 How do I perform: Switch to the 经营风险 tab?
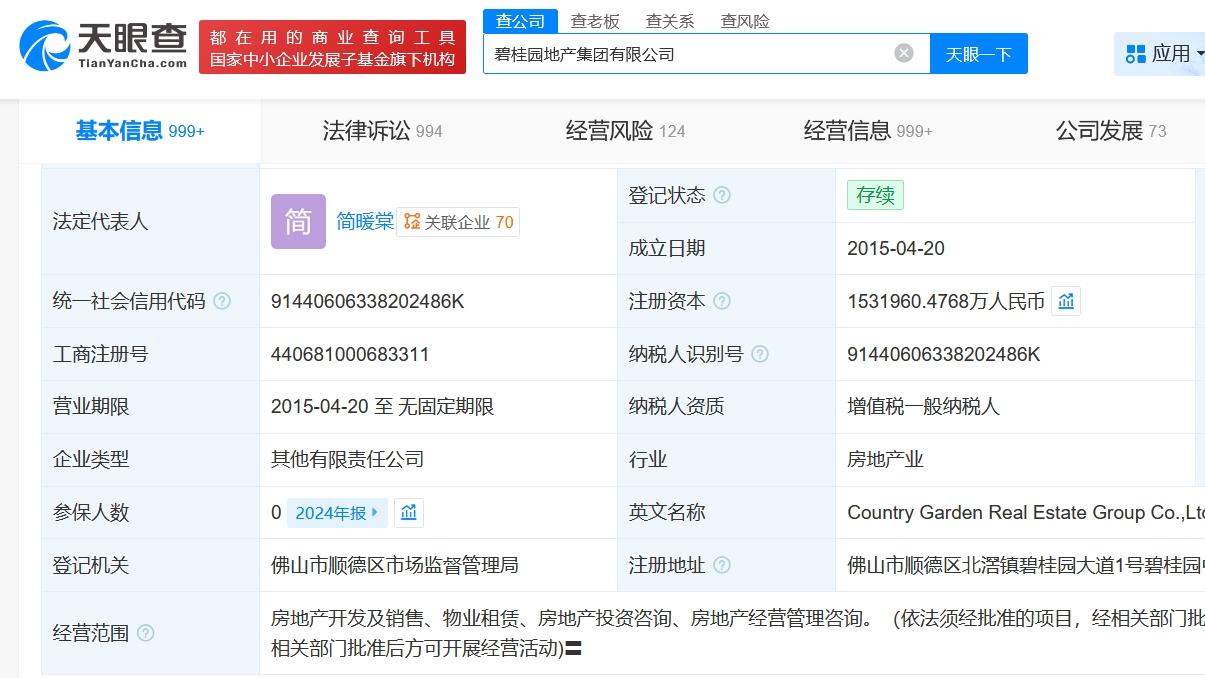pos(614,130)
